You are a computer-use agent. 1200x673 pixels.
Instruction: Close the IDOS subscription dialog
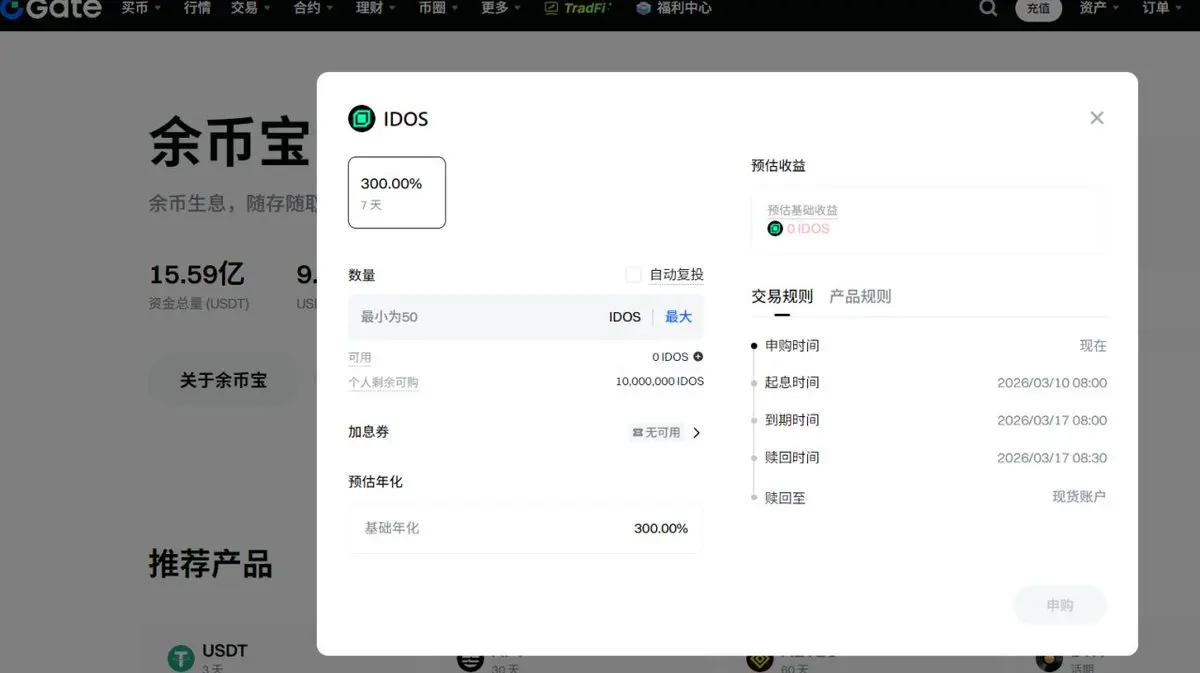1097,118
